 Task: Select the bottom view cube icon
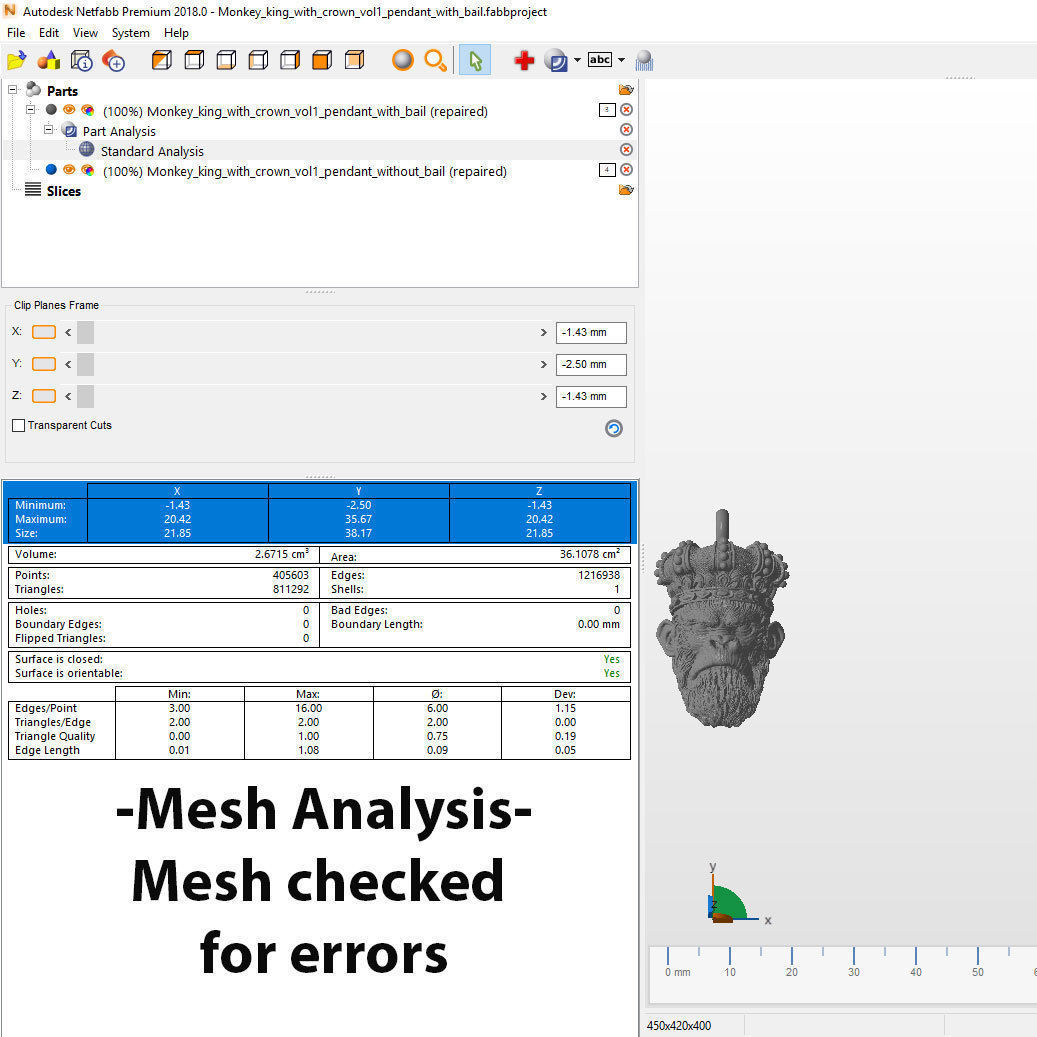[x=226, y=60]
